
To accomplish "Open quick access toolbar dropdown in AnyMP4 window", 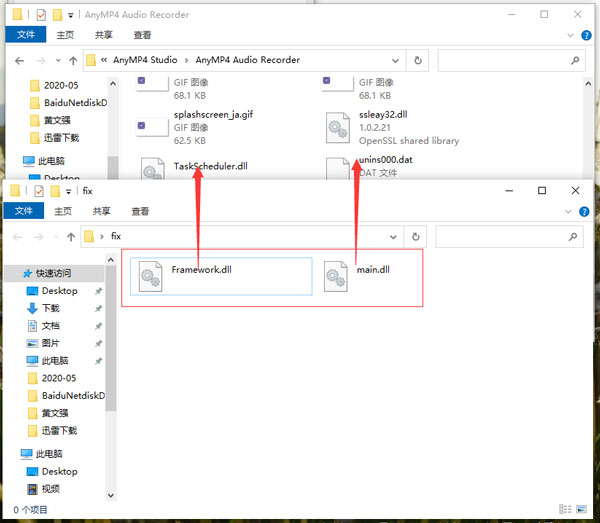I will coord(70,16).
